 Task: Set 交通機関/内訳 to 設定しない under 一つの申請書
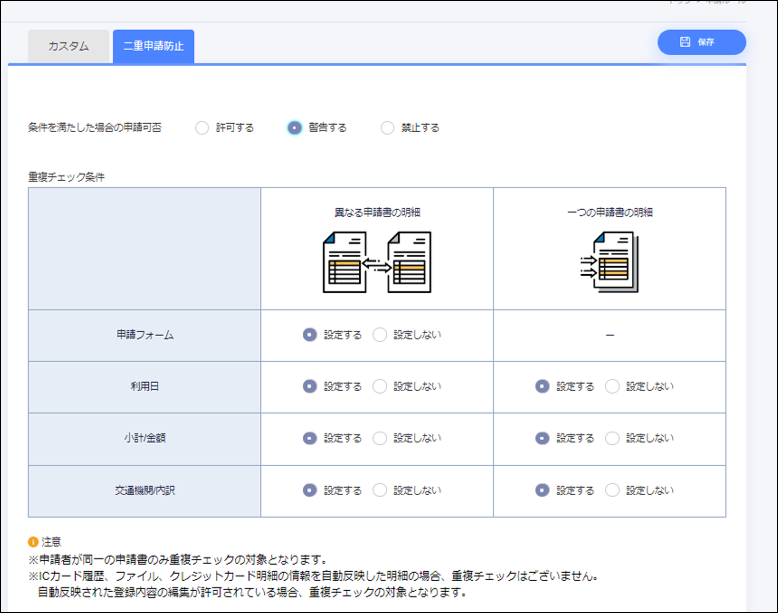[x=612, y=490]
